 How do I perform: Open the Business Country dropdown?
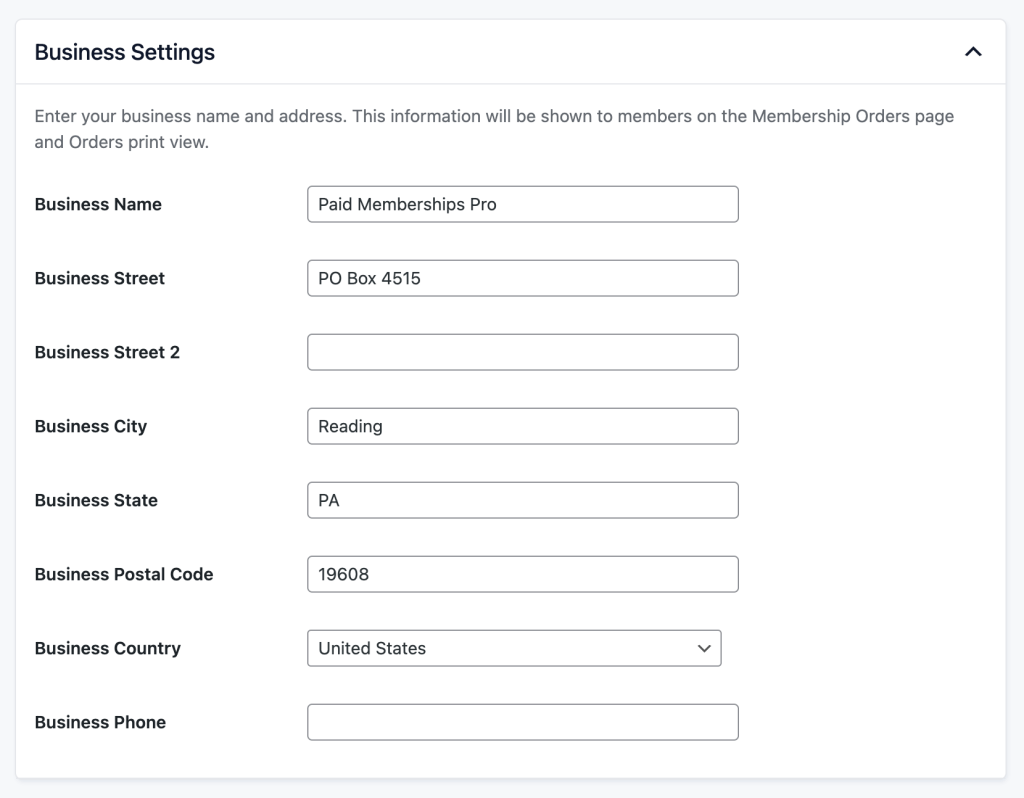514,648
